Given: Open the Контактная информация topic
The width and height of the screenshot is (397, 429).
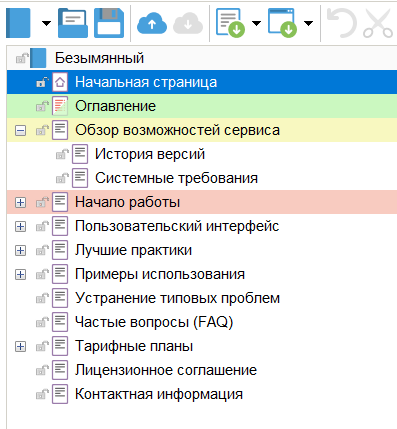Looking at the screenshot, I should pyautogui.click(x=159, y=394).
